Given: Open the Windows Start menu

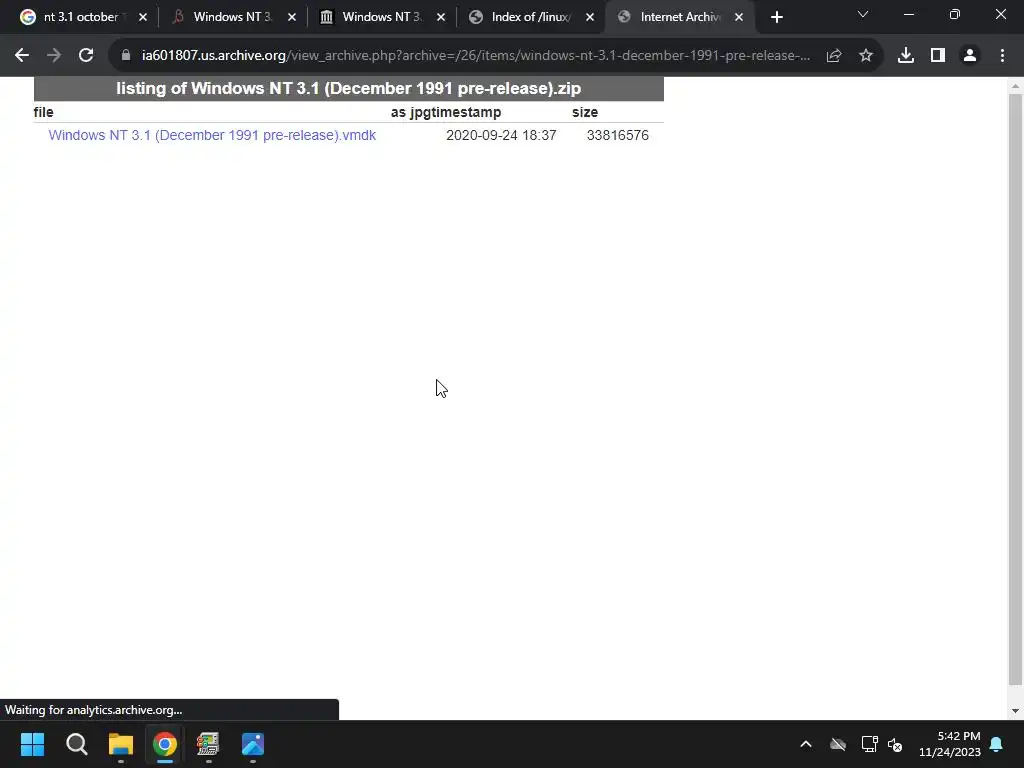Looking at the screenshot, I should pyautogui.click(x=32, y=744).
